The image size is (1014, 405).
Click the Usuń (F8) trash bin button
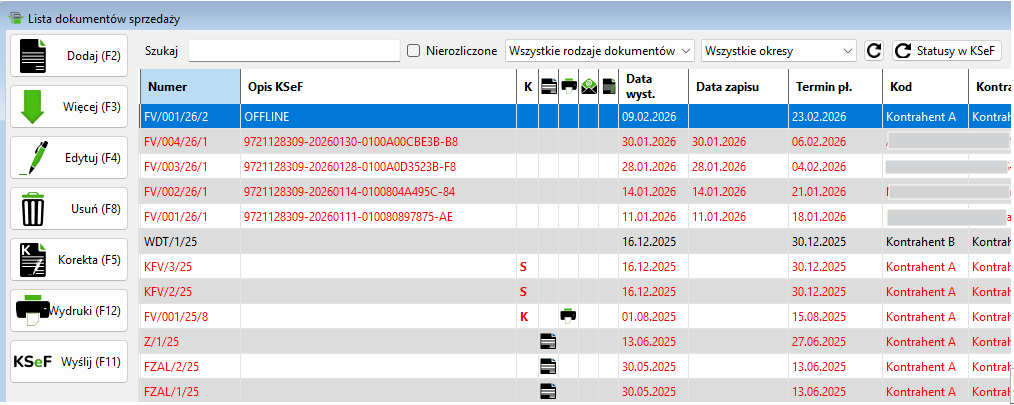69,209
